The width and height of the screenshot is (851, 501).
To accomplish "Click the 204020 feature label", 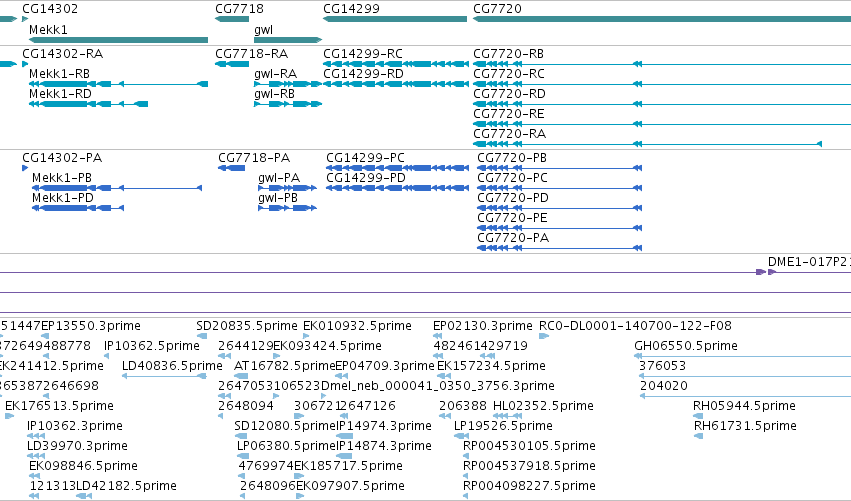I will 664,386.
